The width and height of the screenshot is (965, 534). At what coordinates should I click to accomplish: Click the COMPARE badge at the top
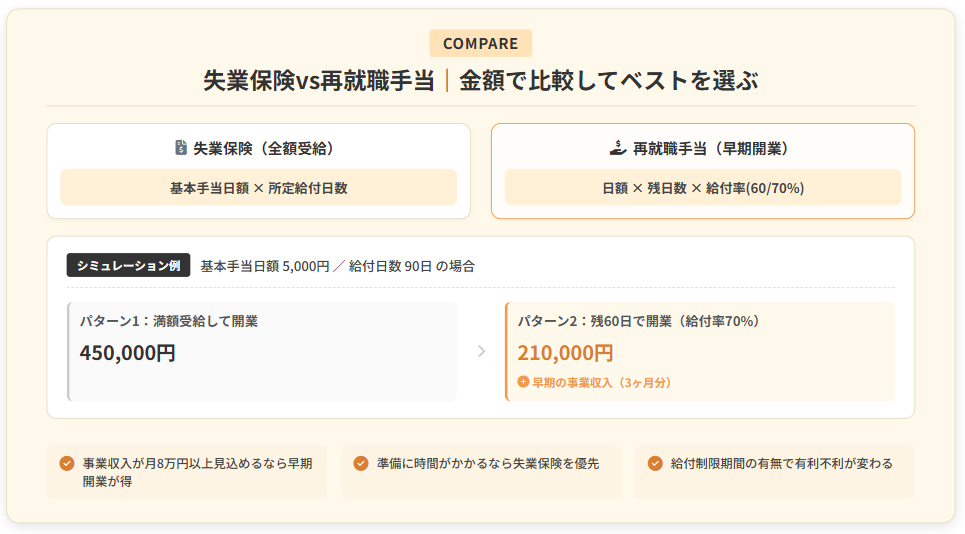coord(481,43)
